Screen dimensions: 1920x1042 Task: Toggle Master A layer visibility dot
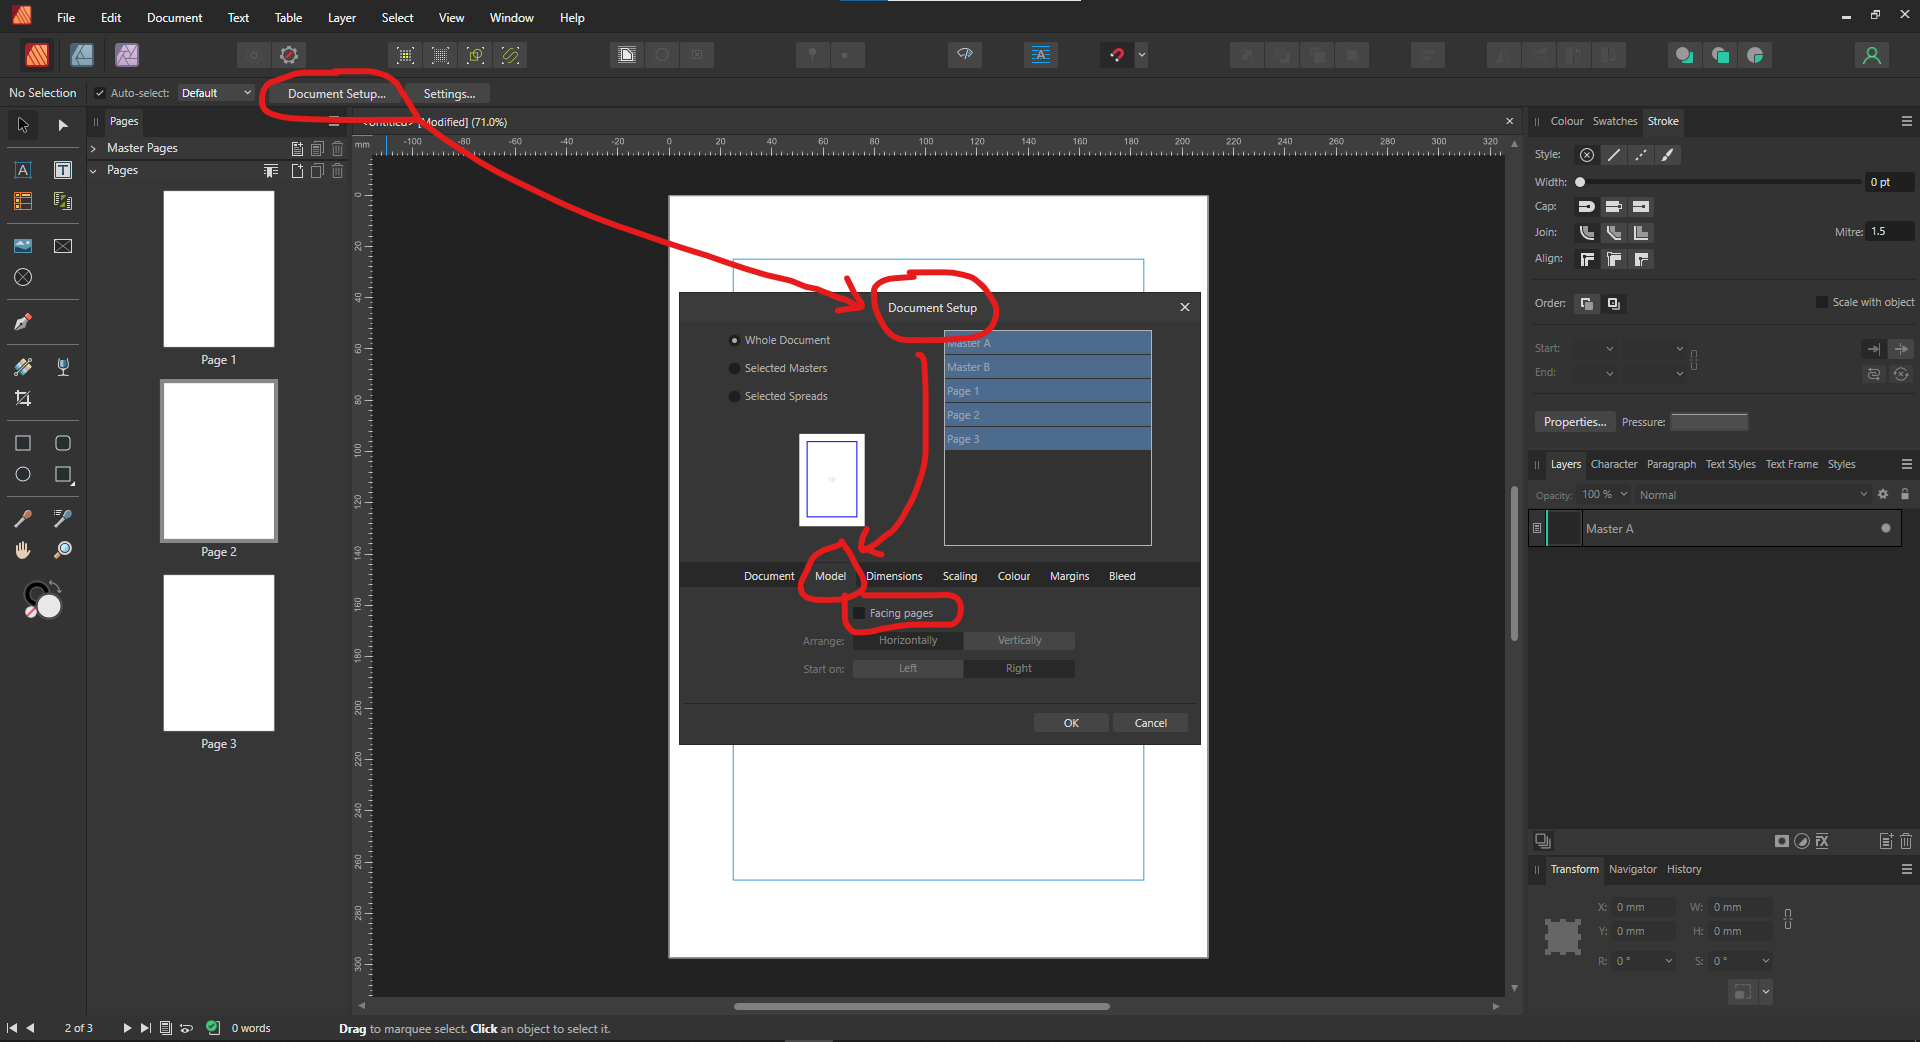1886,528
